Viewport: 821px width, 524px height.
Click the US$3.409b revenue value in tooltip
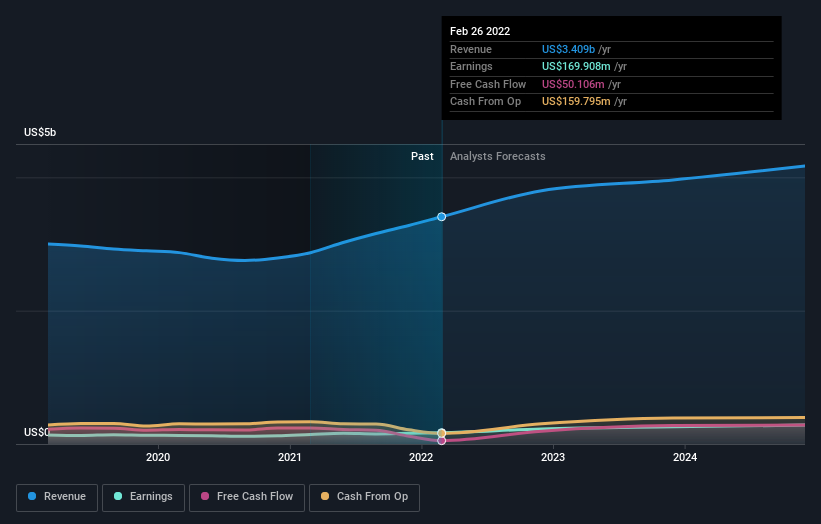[x=568, y=49]
